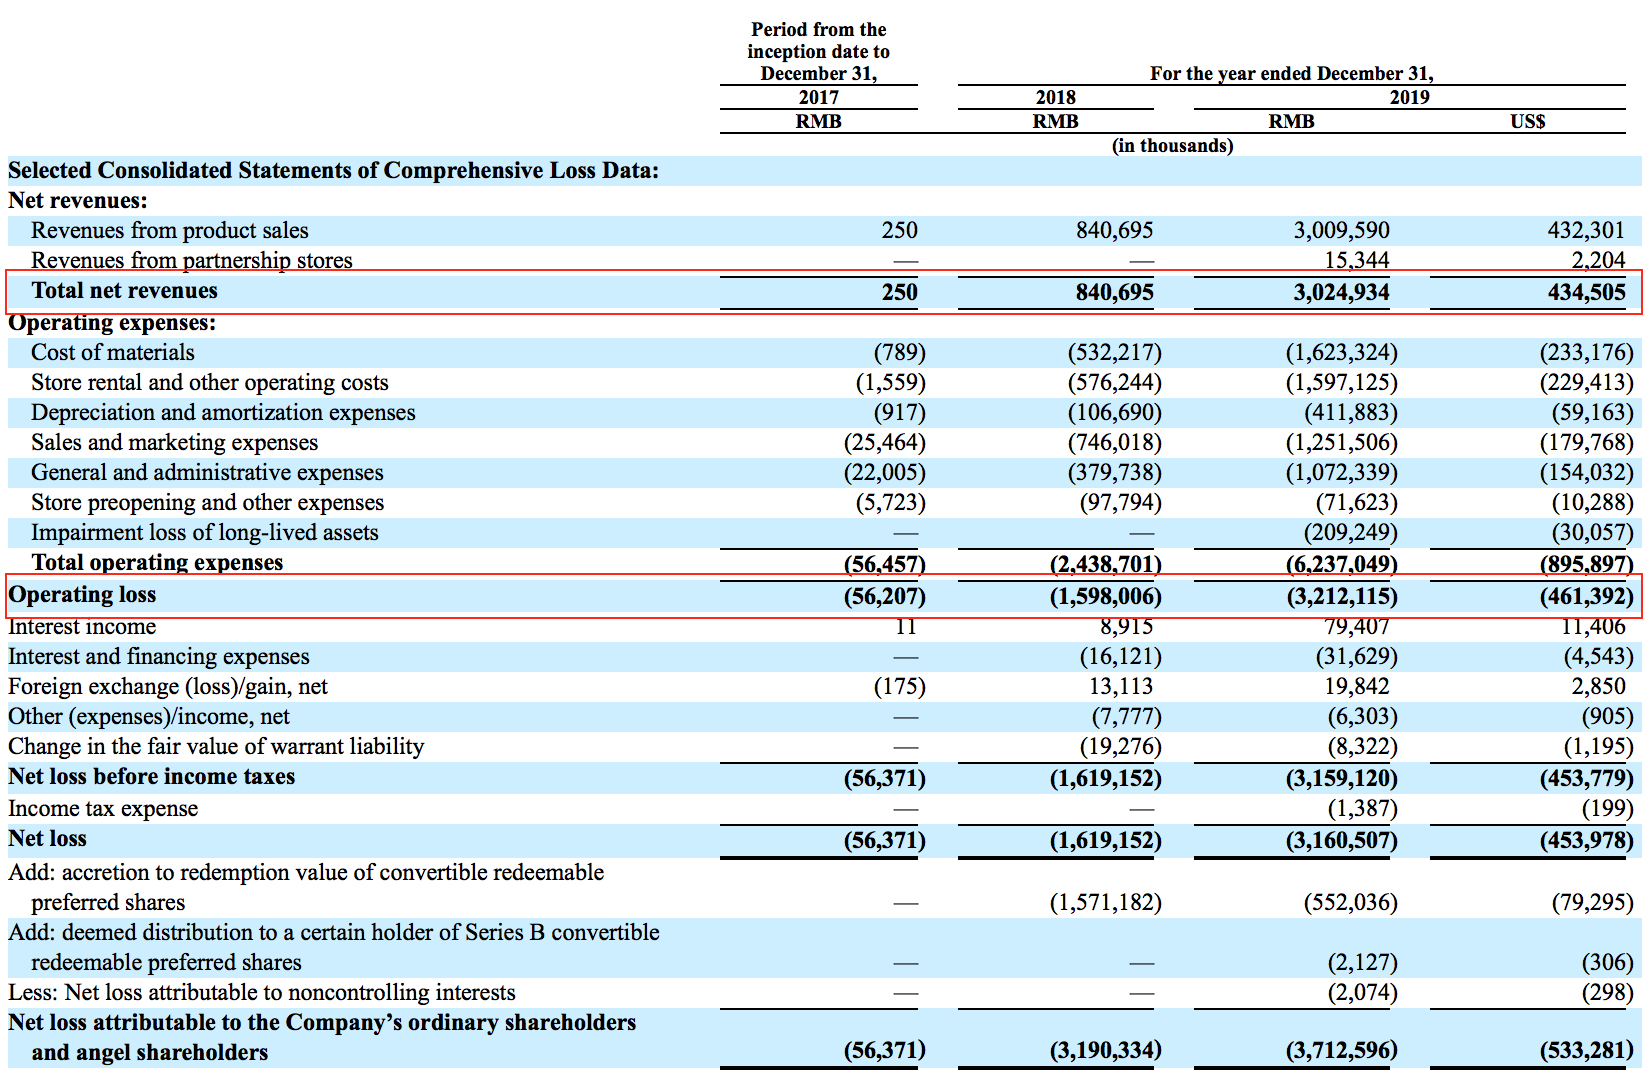This screenshot has width=1650, height=1092.
Task: Click the 2018 operating loss value (1,598,006)
Action: click(1104, 596)
